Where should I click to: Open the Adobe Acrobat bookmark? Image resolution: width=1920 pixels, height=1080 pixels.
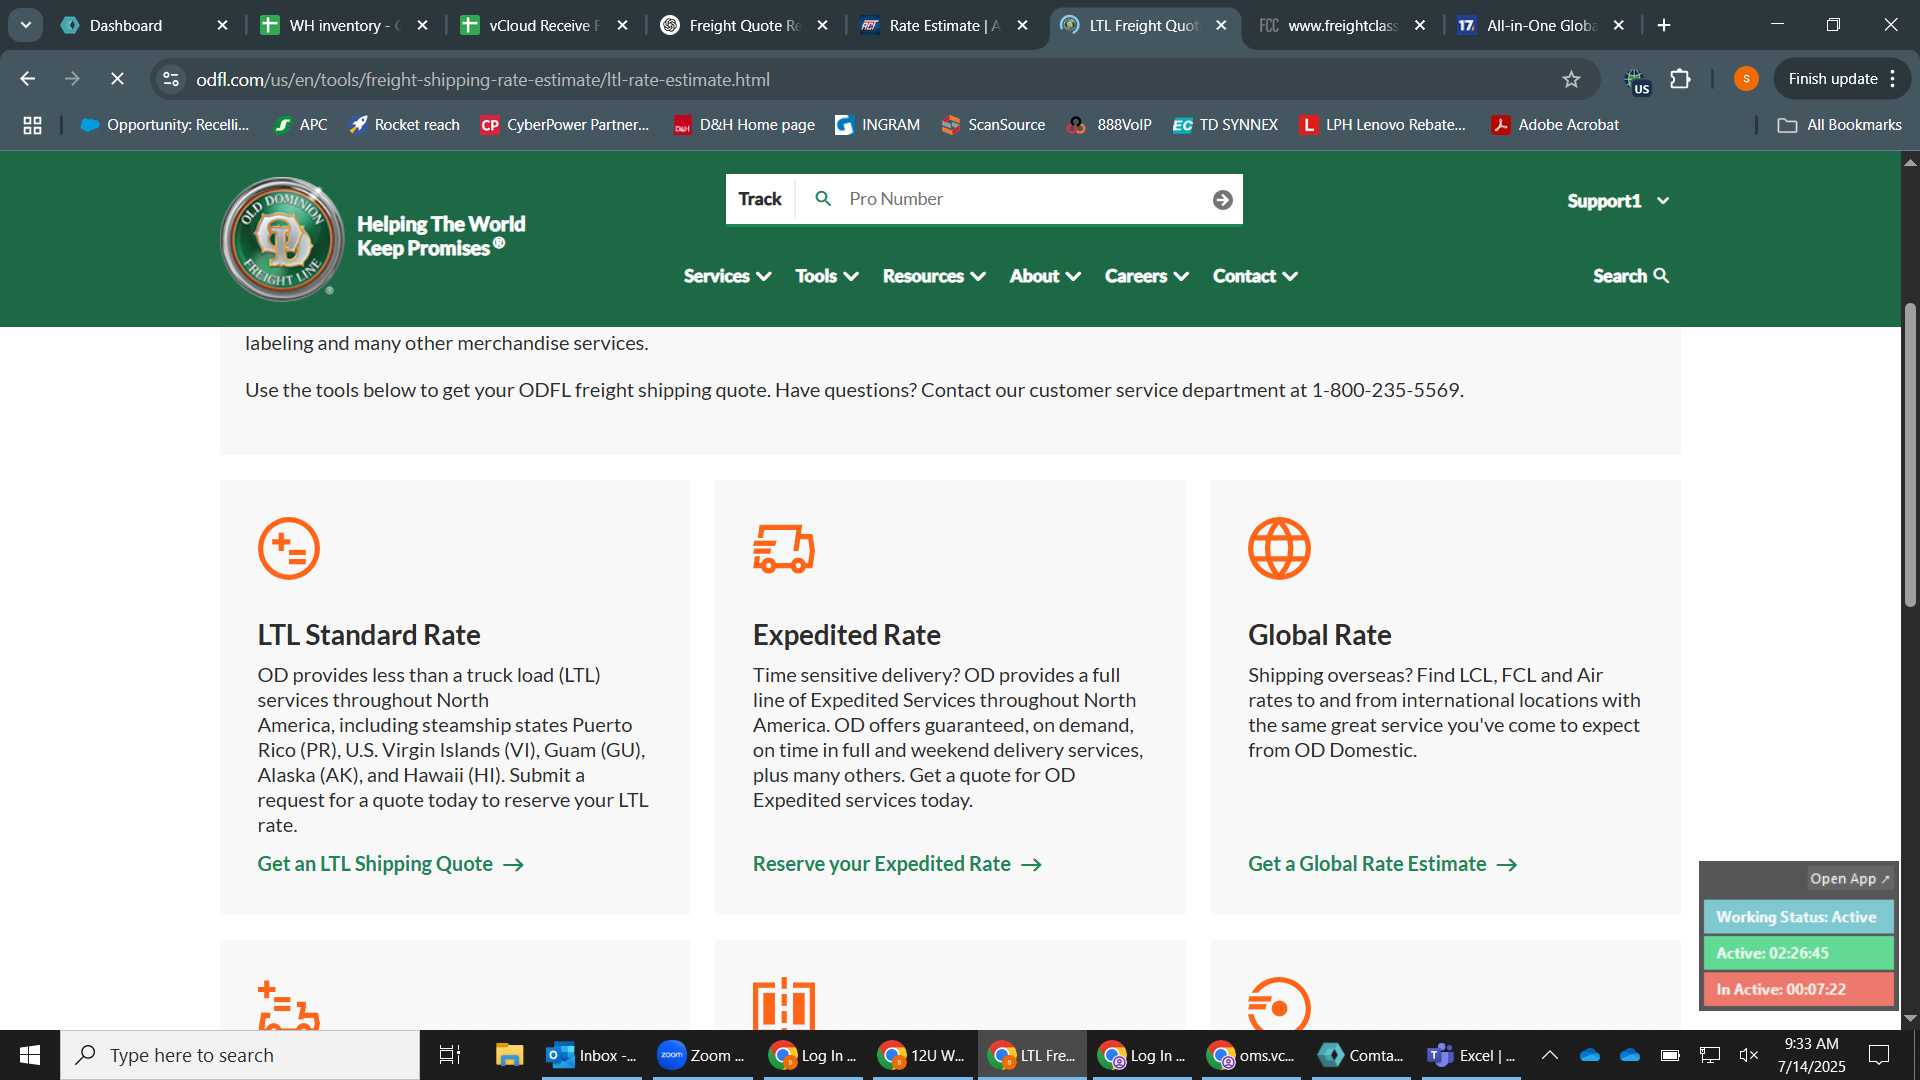tap(1555, 125)
